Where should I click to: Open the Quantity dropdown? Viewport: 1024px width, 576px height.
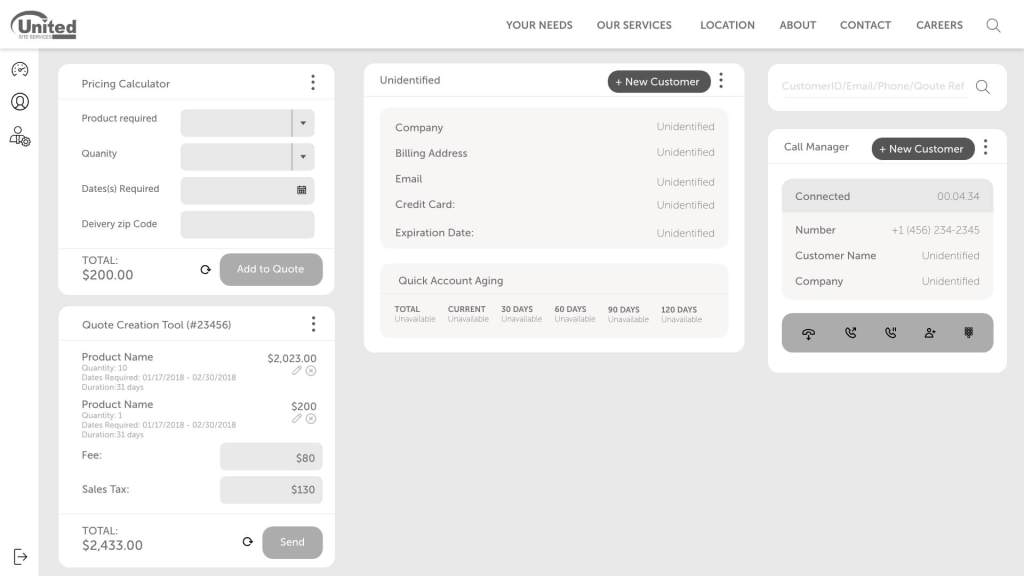click(303, 157)
